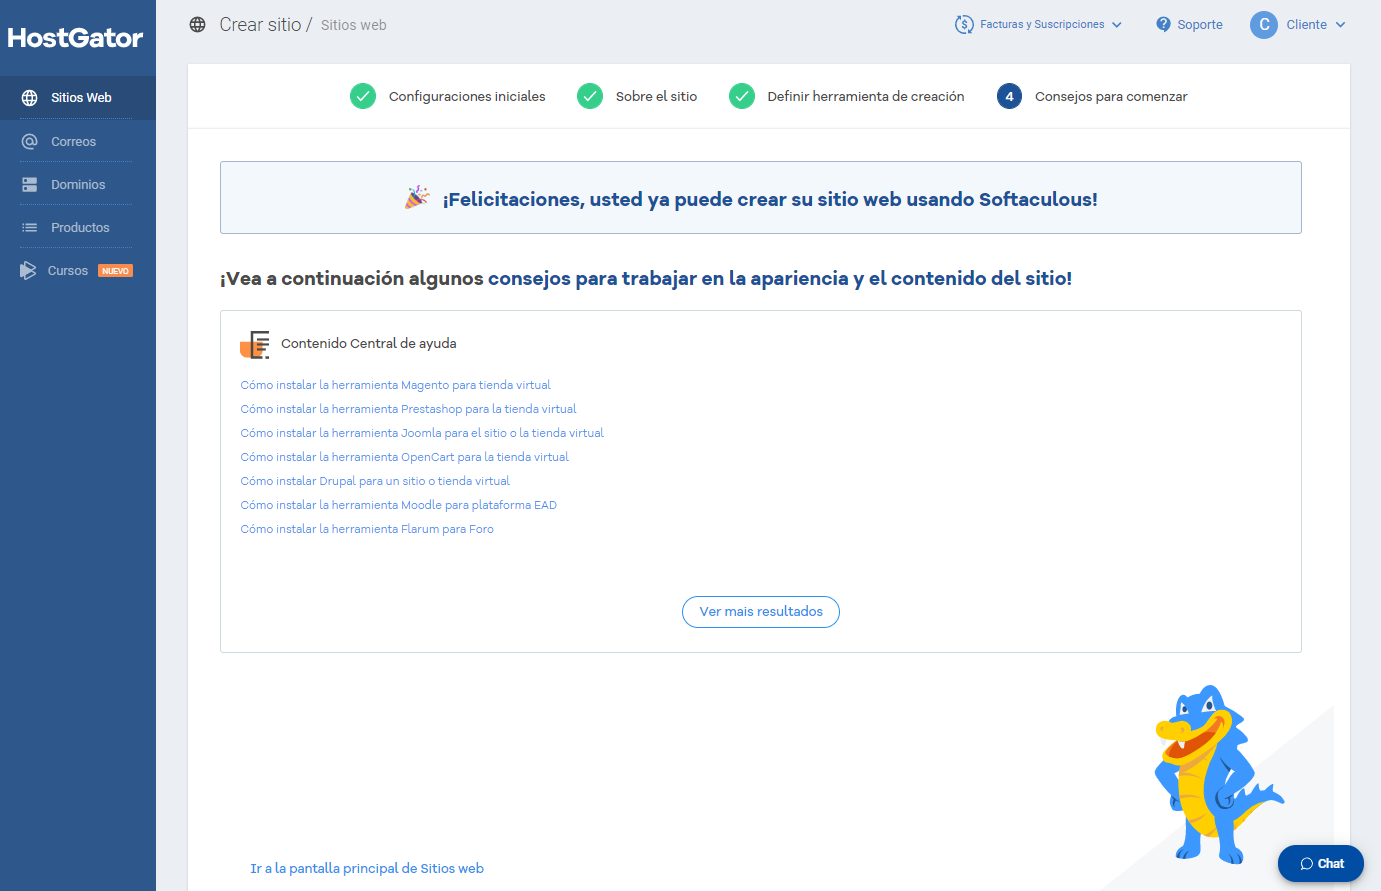1381x891 pixels.
Task: Click the Cliente avatar circle
Action: pos(1264,25)
